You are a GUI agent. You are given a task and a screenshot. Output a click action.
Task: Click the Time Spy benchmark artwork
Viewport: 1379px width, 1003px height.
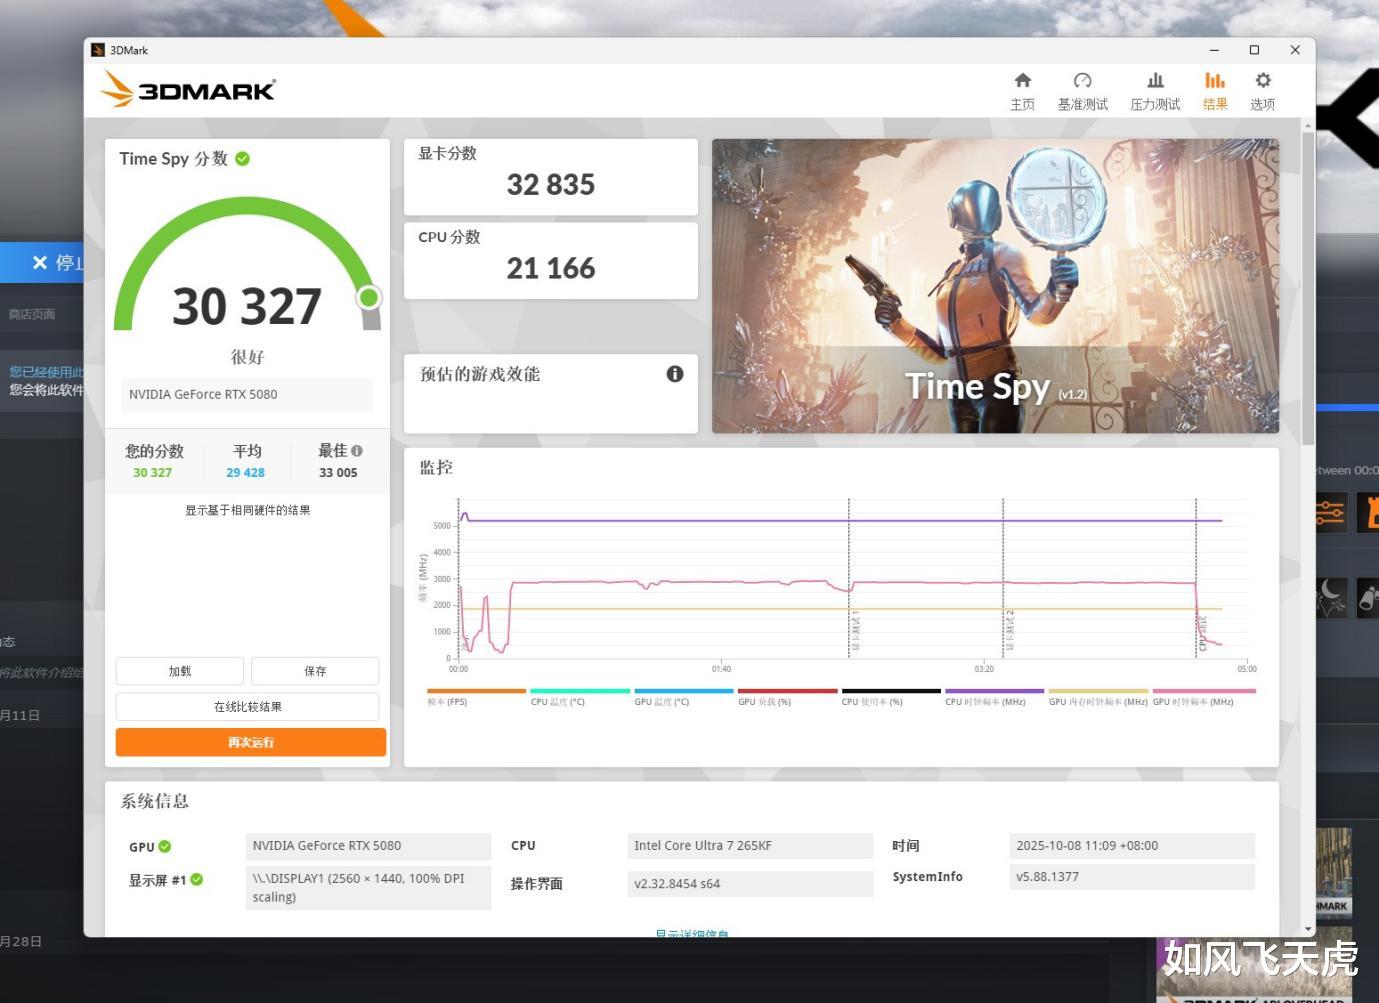coord(995,286)
